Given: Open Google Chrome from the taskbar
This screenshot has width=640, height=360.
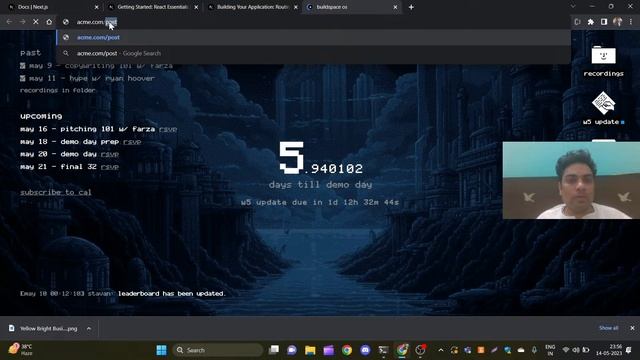Looking at the screenshot, I should coord(347,350).
